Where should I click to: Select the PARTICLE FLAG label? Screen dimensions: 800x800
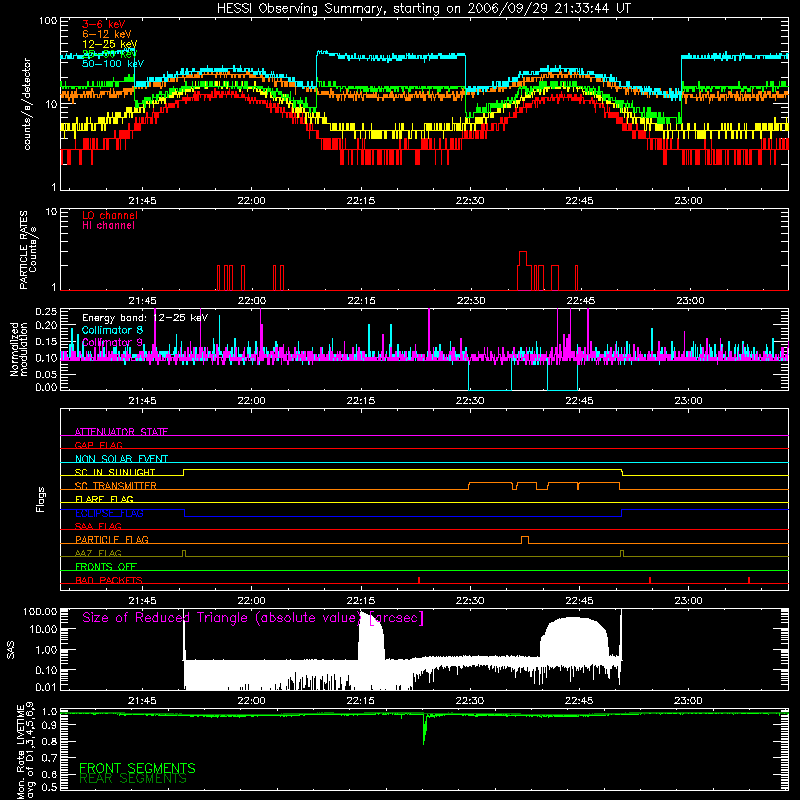(x=112, y=539)
